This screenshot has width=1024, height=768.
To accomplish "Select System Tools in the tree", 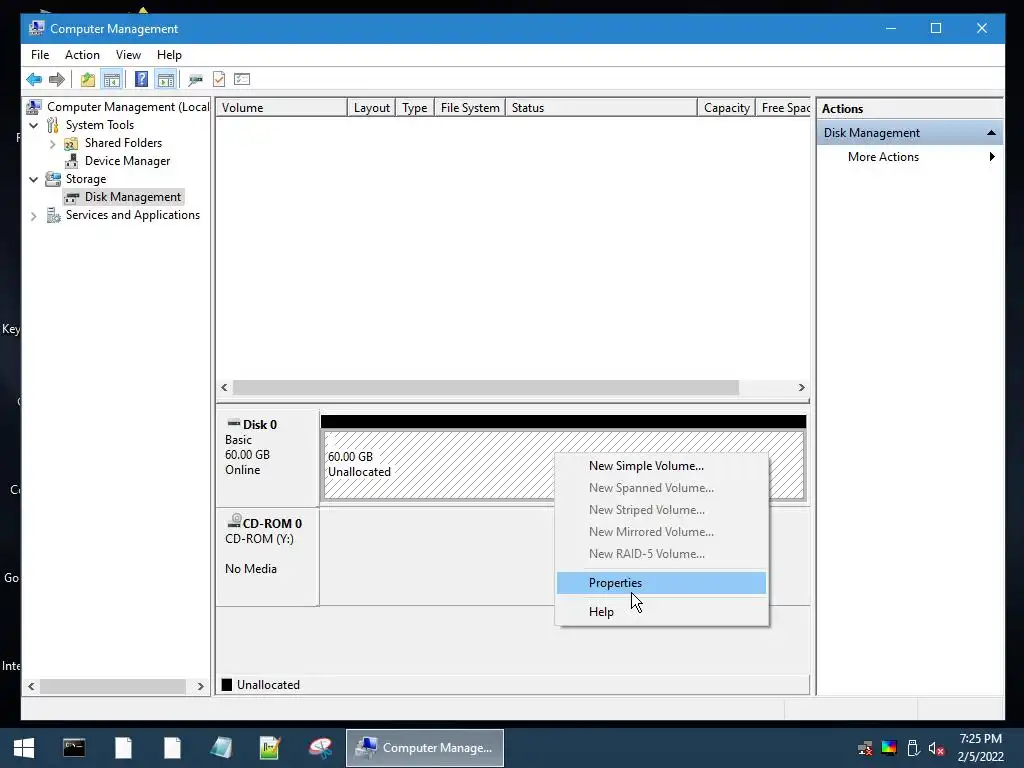I will tap(99, 125).
